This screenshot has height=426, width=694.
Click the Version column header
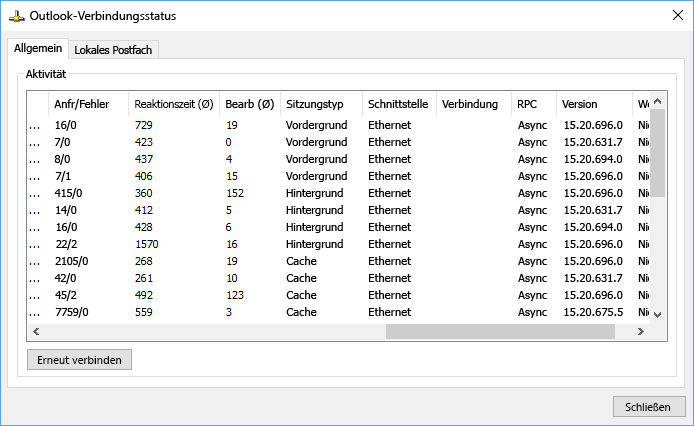pyautogui.click(x=594, y=104)
